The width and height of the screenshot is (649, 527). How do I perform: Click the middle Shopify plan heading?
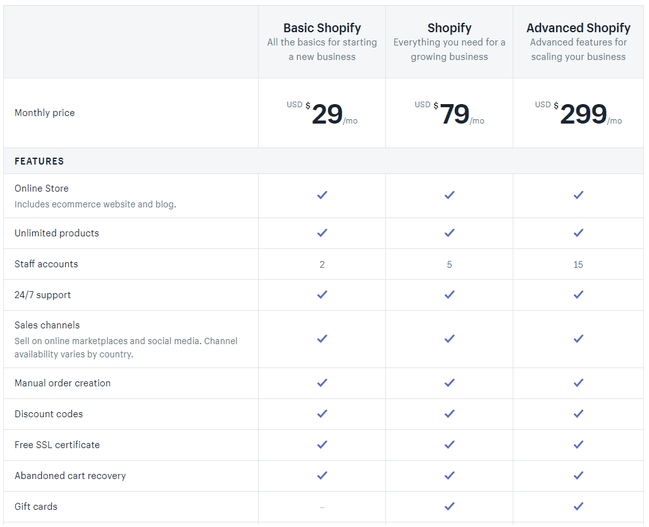coord(449,28)
